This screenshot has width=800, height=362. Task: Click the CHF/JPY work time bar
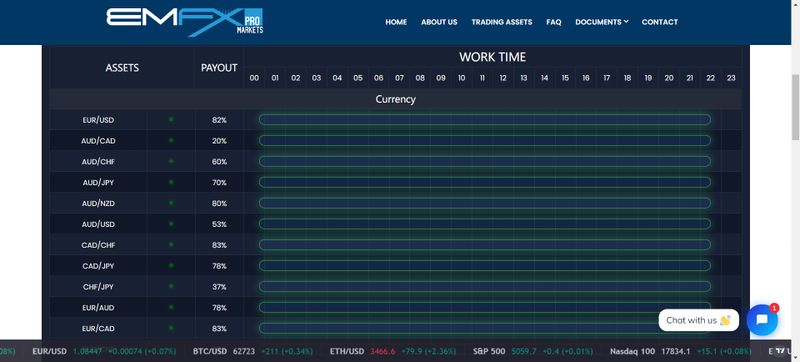[485, 287]
